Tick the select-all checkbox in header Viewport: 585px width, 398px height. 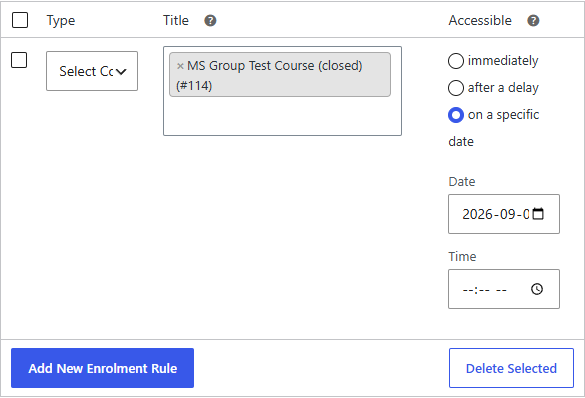click(20, 20)
